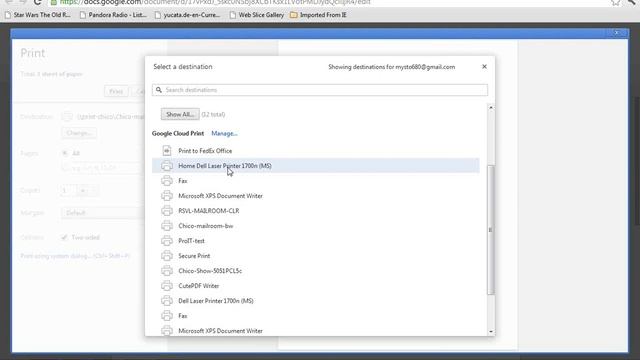Screen dimensions: 640x360
Task: Click printer icon beside ProIT-test
Action: click(x=167, y=241)
